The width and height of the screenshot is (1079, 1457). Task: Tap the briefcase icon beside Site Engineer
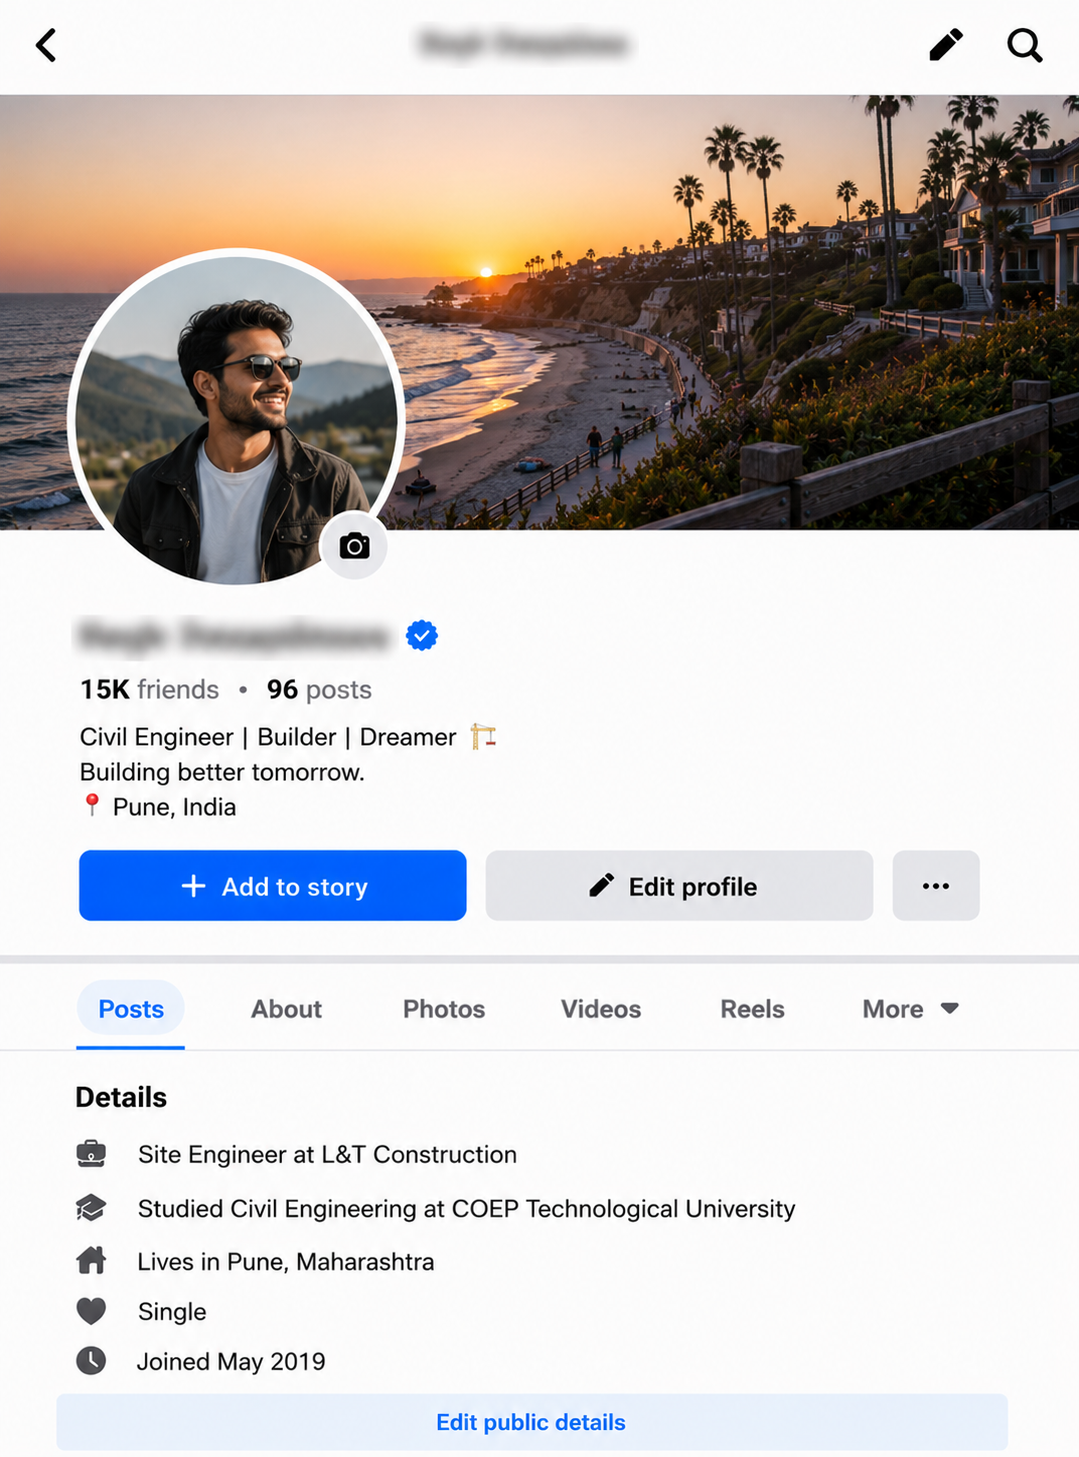91,1154
